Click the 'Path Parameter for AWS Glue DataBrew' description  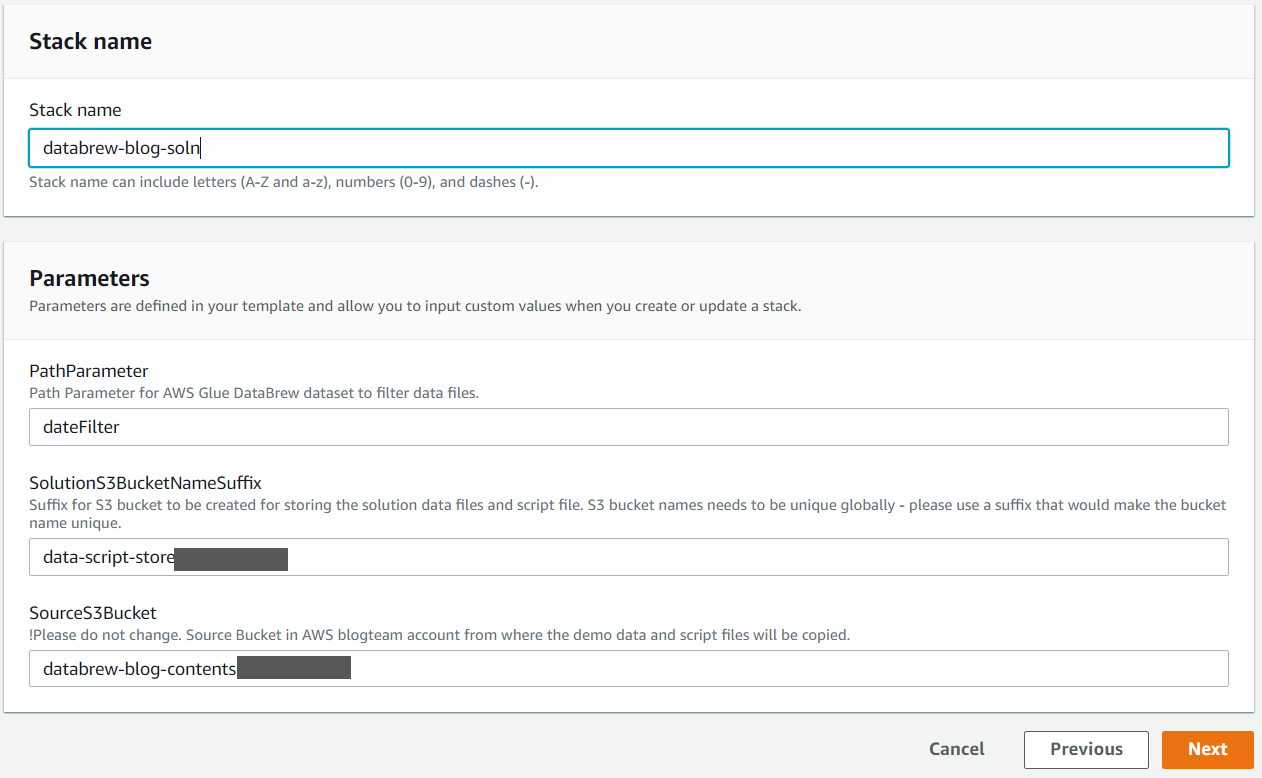pyautogui.click(x=254, y=393)
